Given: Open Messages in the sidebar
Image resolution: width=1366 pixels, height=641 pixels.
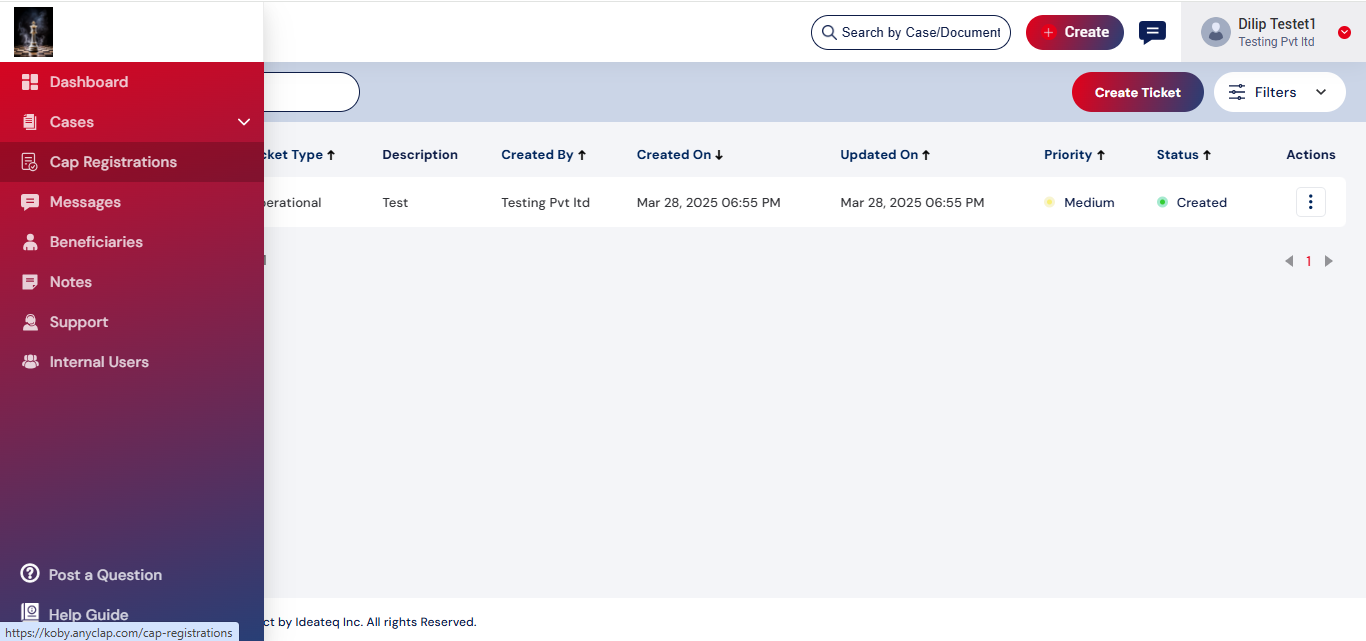Looking at the screenshot, I should click(x=132, y=202).
